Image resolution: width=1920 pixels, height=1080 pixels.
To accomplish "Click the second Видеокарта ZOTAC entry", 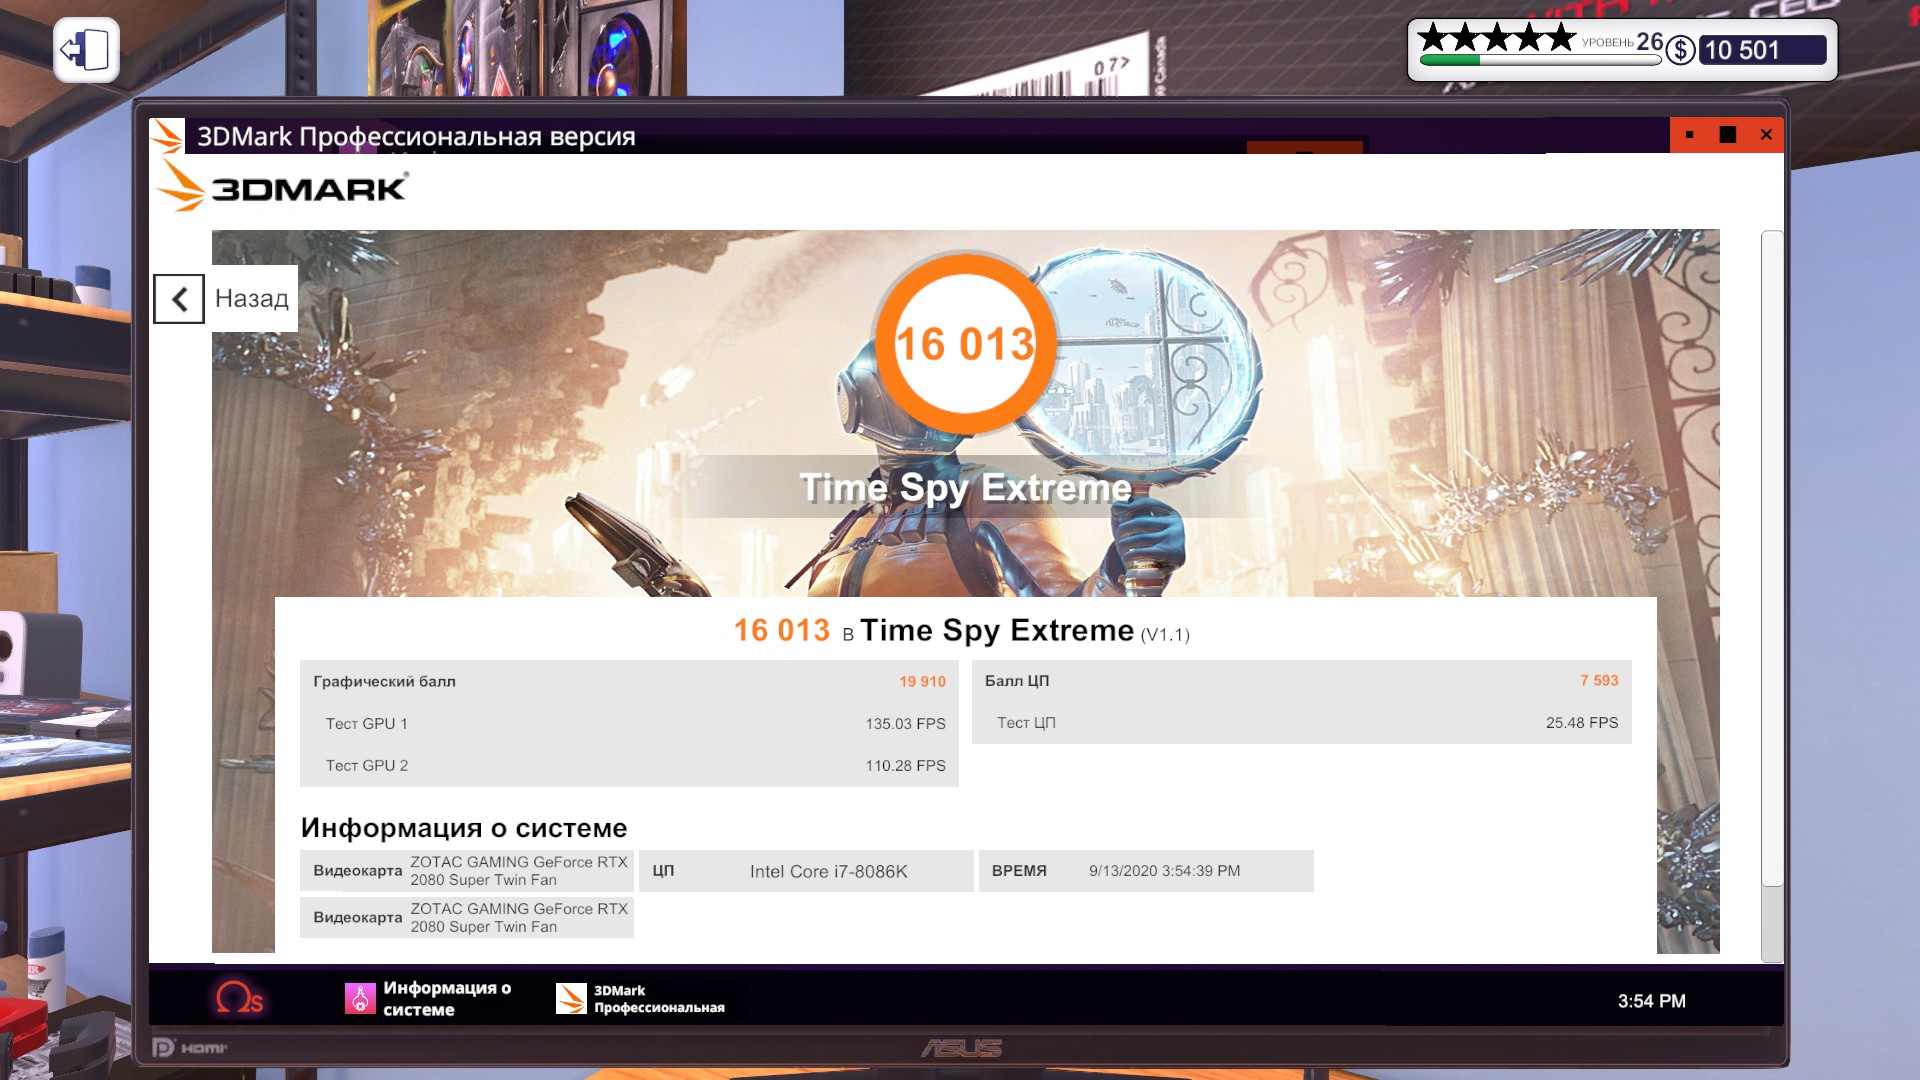I will click(467, 917).
